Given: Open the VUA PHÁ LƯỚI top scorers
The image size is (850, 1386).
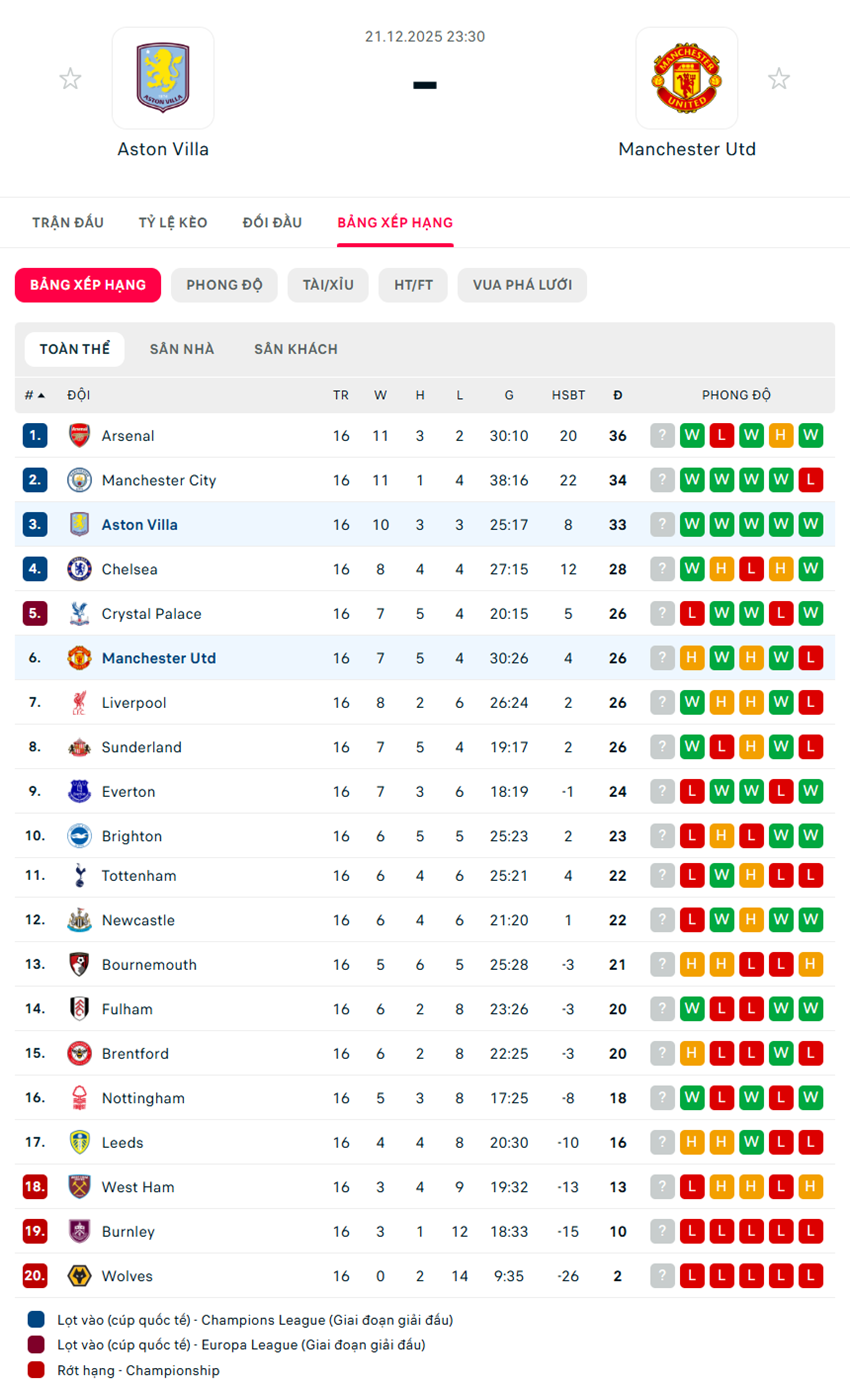Looking at the screenshot, I should [522, 285].
